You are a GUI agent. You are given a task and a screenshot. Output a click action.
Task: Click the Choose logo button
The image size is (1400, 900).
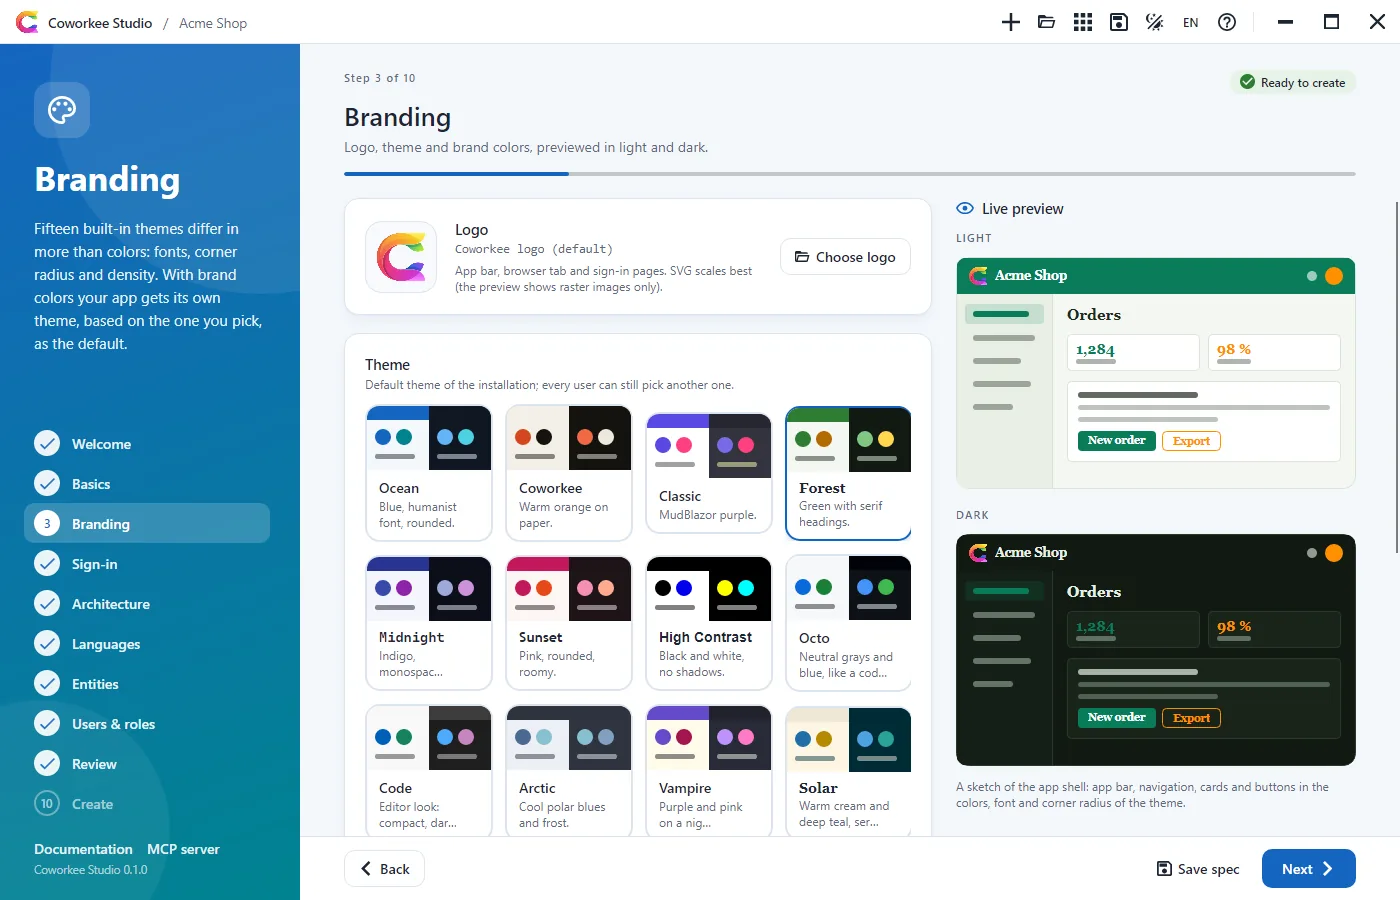pos(845,257)
